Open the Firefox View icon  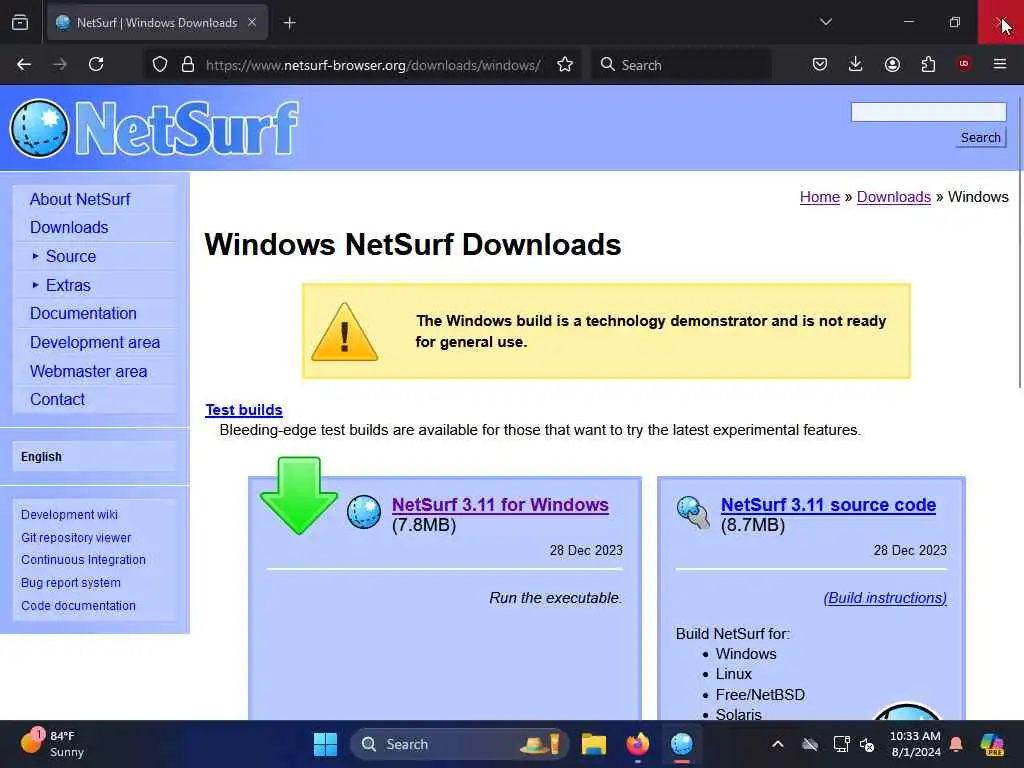(x=20, y=23)
